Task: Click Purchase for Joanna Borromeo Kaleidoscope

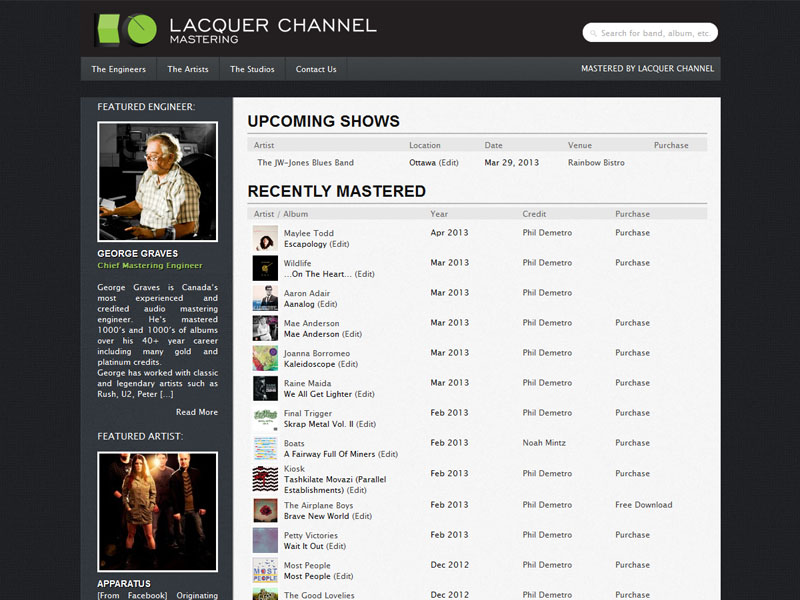Action: 633,353
